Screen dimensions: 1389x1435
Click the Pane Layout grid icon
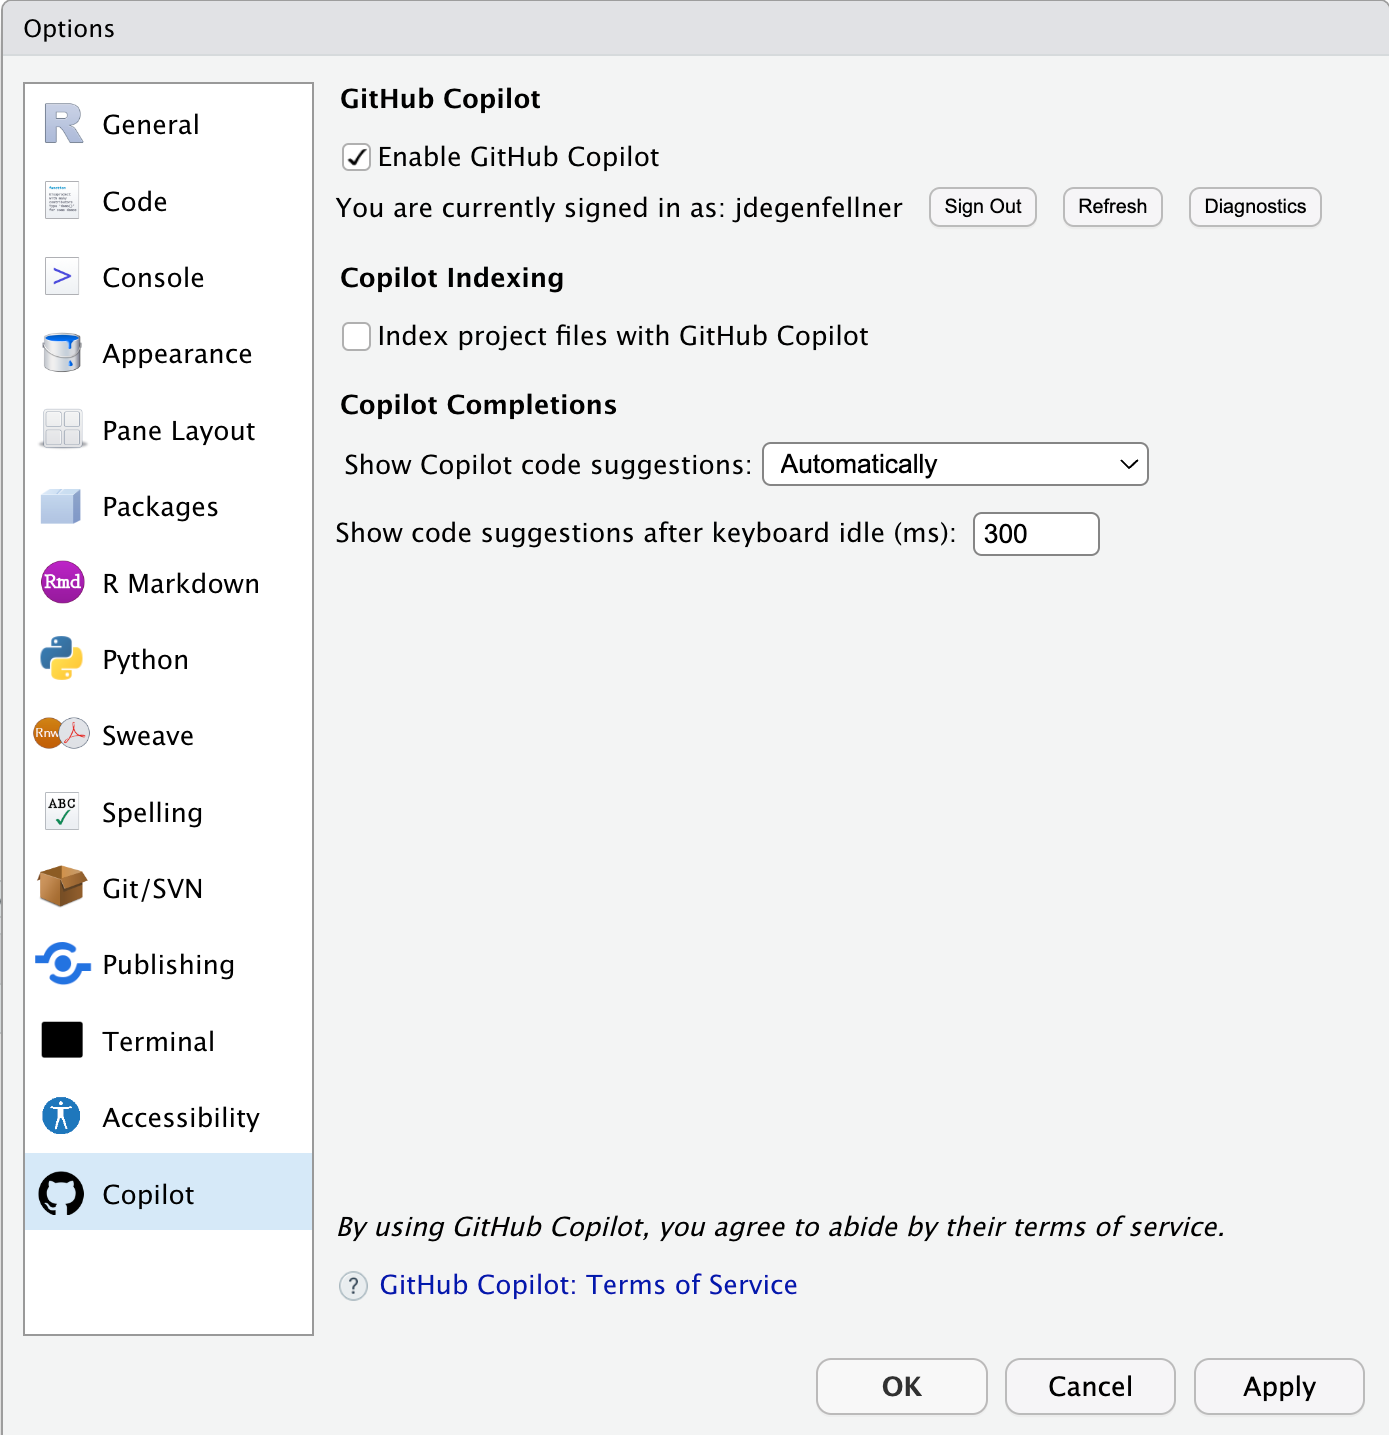(62, 429)
